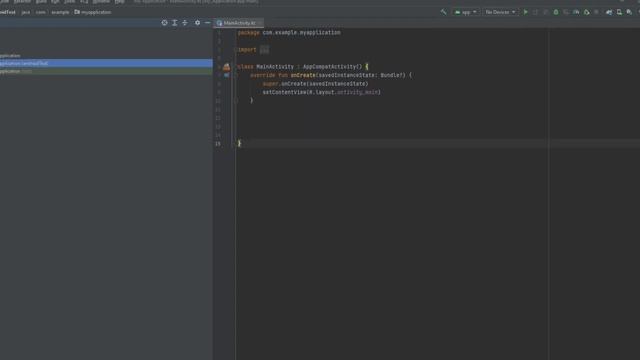640x360 pixels.
Task: Click the closing brace on line 15
Action: click(240, 143)
